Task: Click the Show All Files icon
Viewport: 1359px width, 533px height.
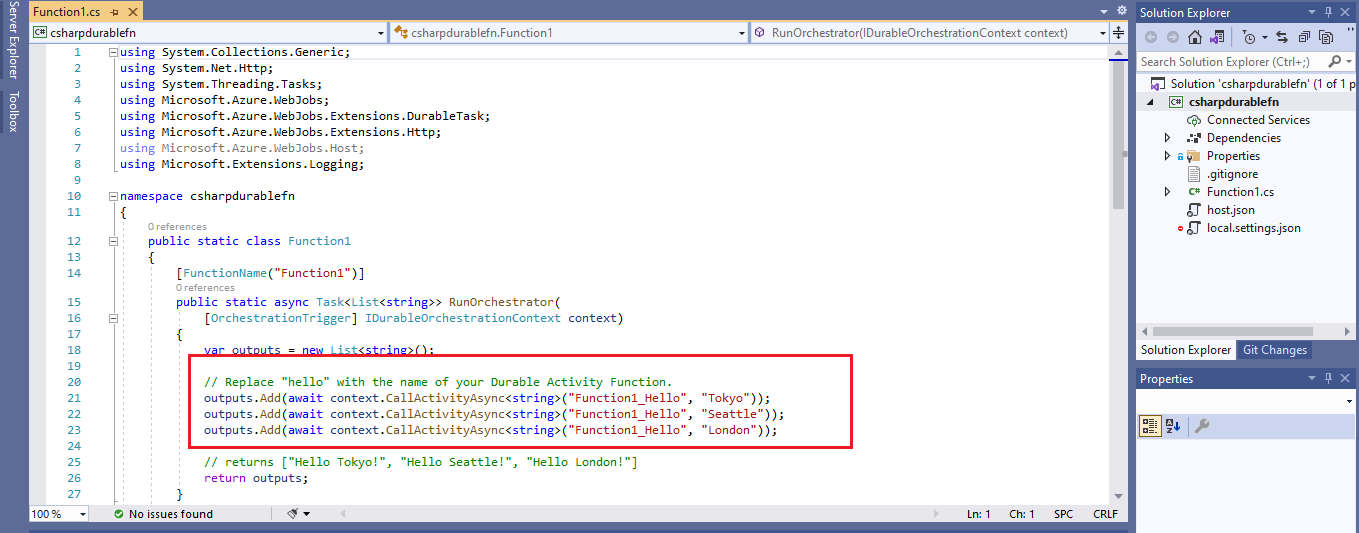Action: [1325, 37]
